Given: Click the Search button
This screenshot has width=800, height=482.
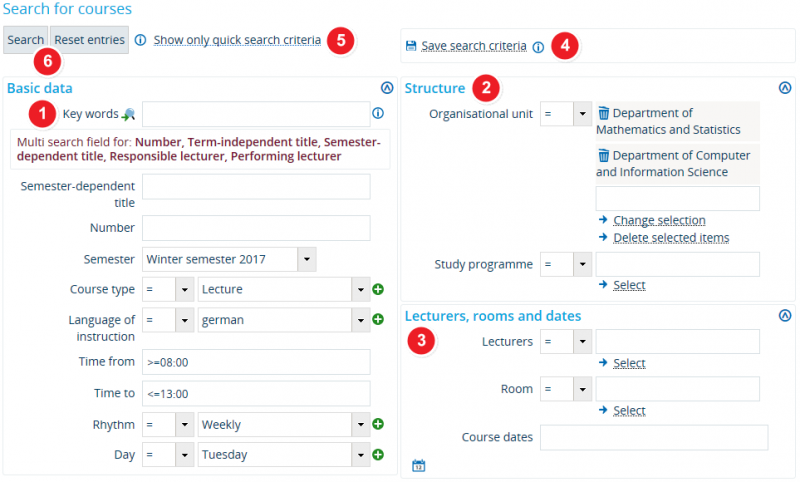Looking at the screenshot, I should (x=26, y=40).
